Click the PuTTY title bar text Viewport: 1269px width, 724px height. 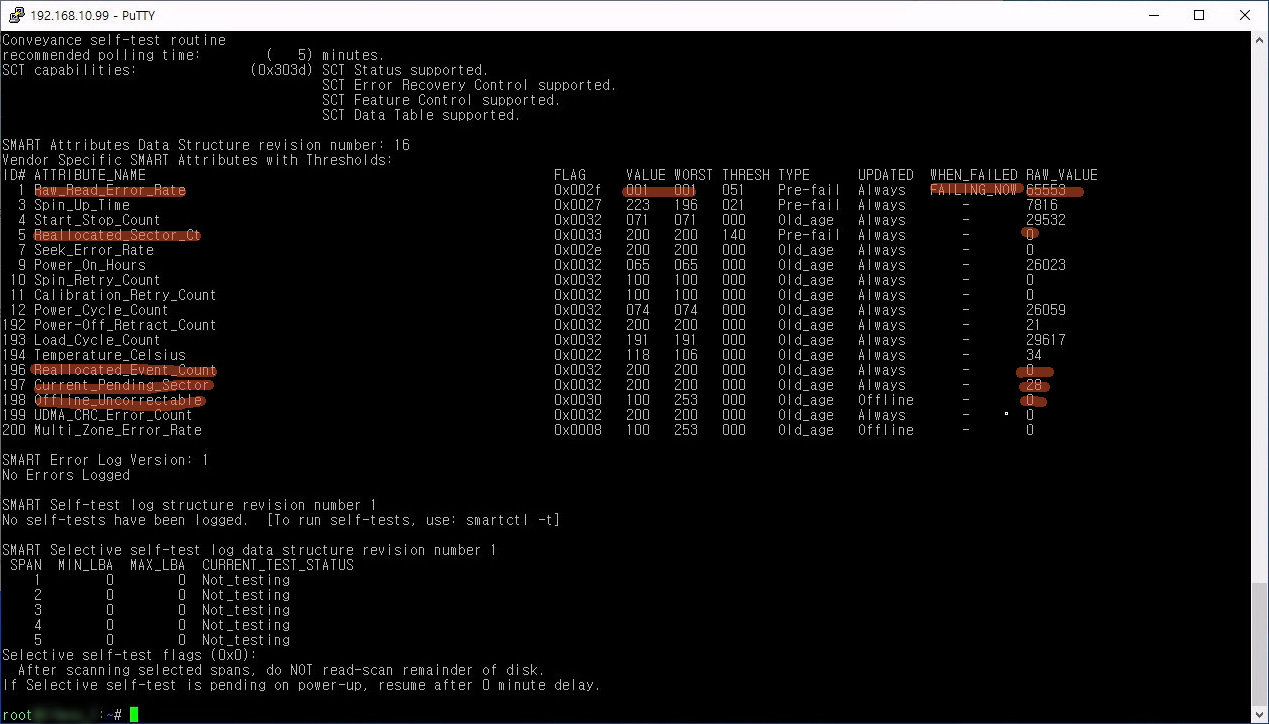click(83, 15)
